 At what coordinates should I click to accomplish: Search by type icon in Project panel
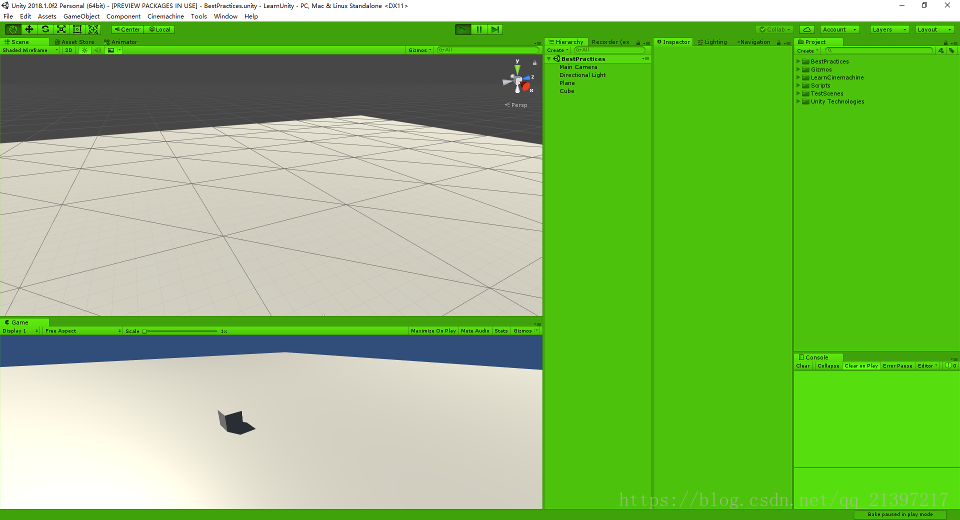(941, 51)
